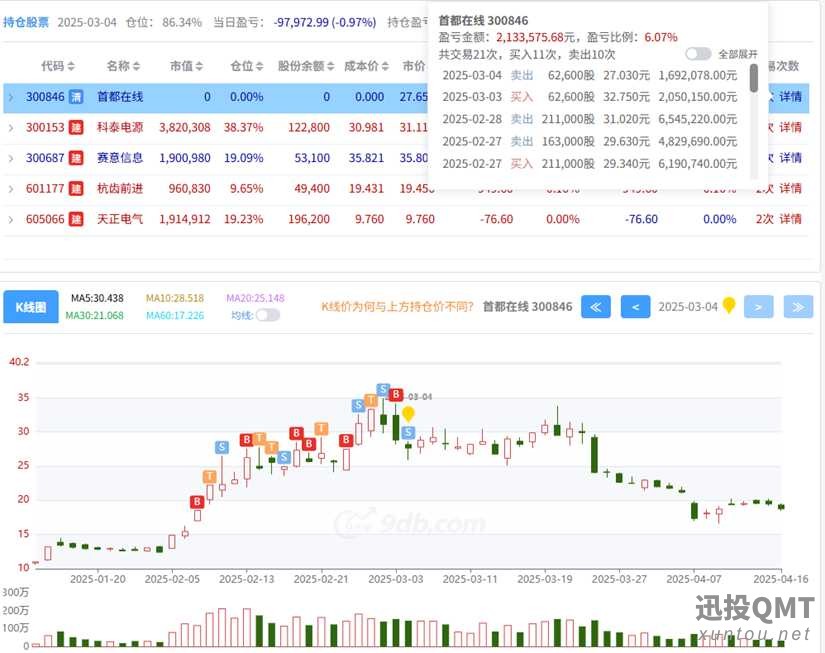This screenshot has width=825, height=653.
Task: Go to previous day with single-left arrow
Action: pos(635,307)
